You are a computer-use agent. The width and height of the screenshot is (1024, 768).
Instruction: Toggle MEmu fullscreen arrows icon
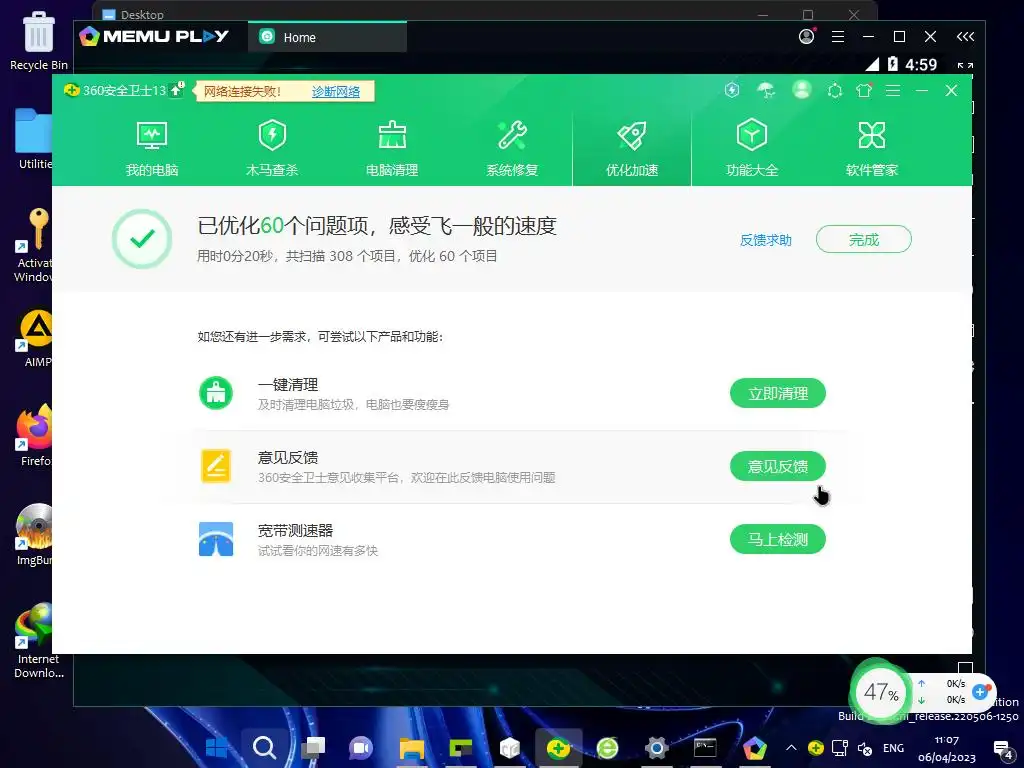tap(965, 65)
